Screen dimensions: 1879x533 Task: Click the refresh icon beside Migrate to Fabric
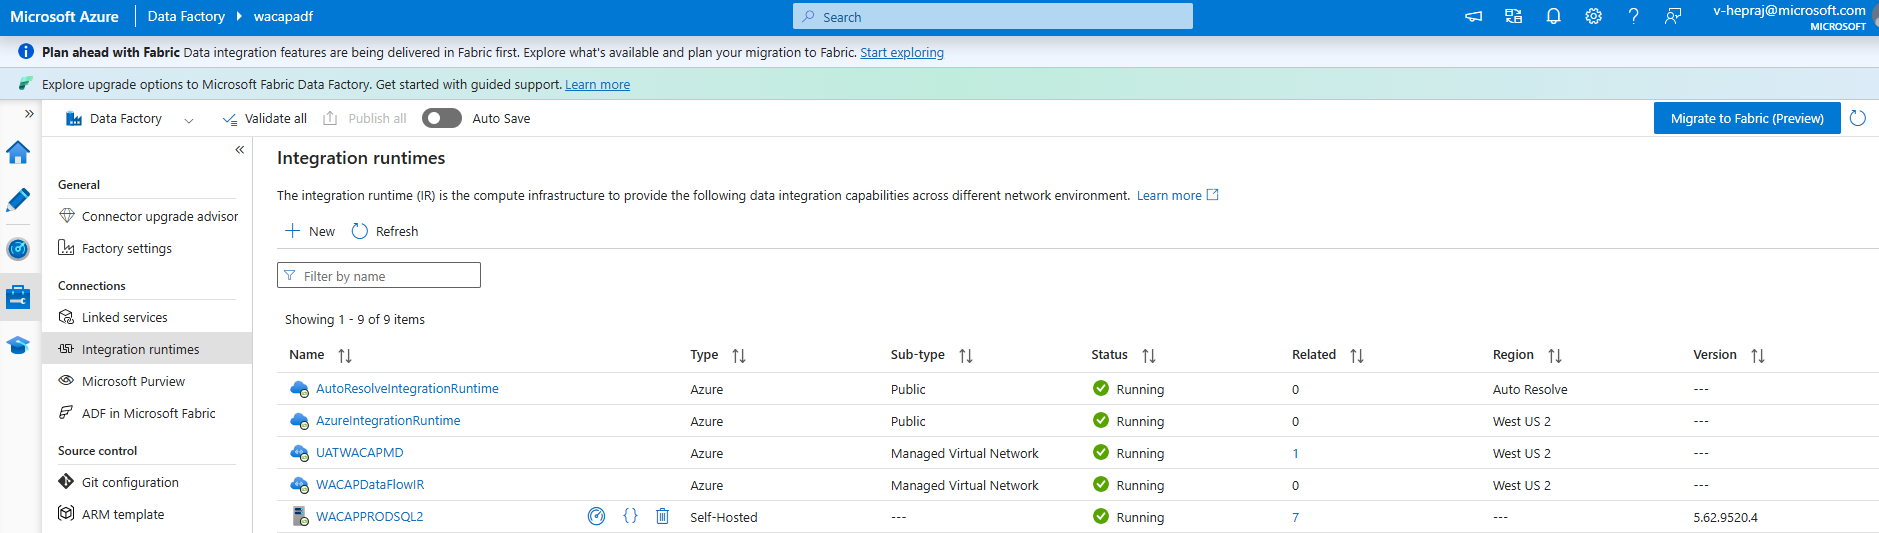(x=1858, y=118)
